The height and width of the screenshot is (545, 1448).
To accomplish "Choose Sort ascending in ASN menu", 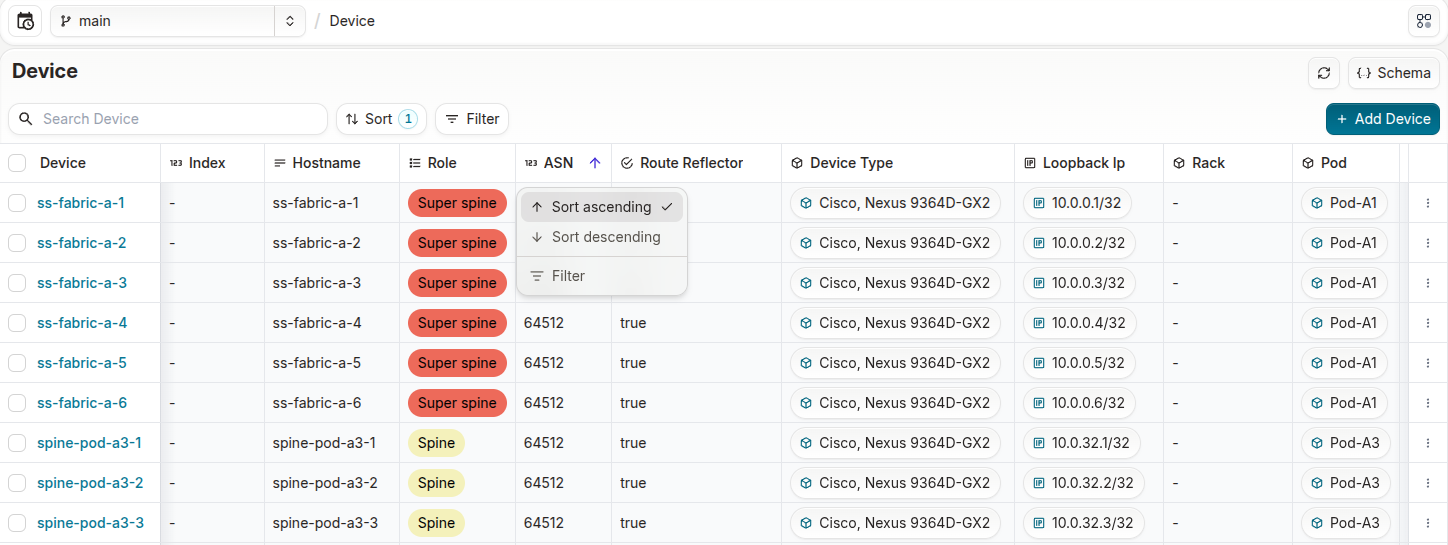I will click(602, 207).
